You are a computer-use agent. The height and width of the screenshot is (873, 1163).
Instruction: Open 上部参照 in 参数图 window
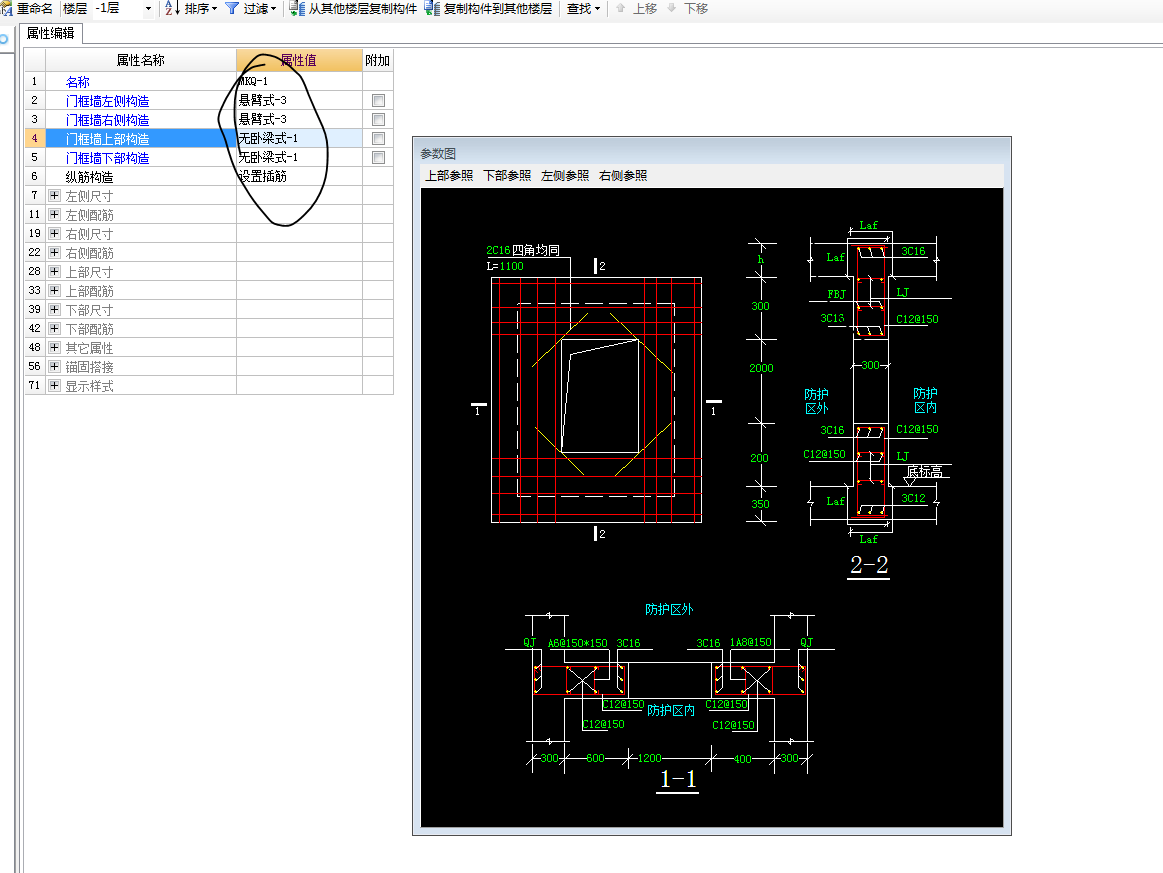(x=449, y=176)
